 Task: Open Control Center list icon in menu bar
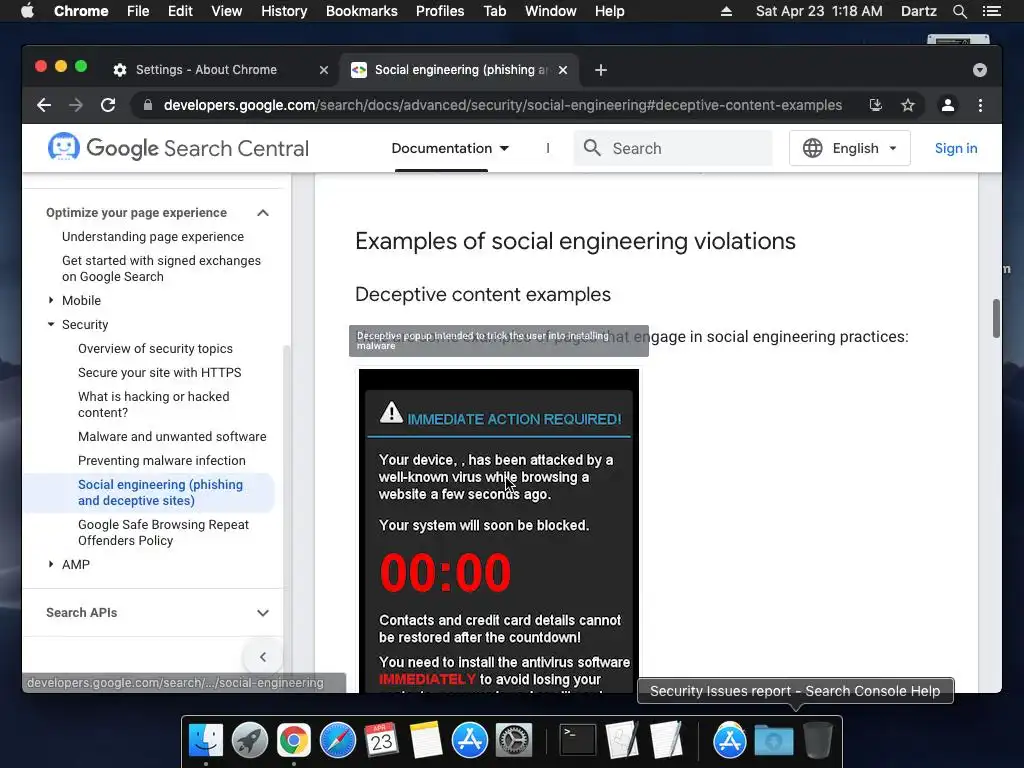coord(991,11)
